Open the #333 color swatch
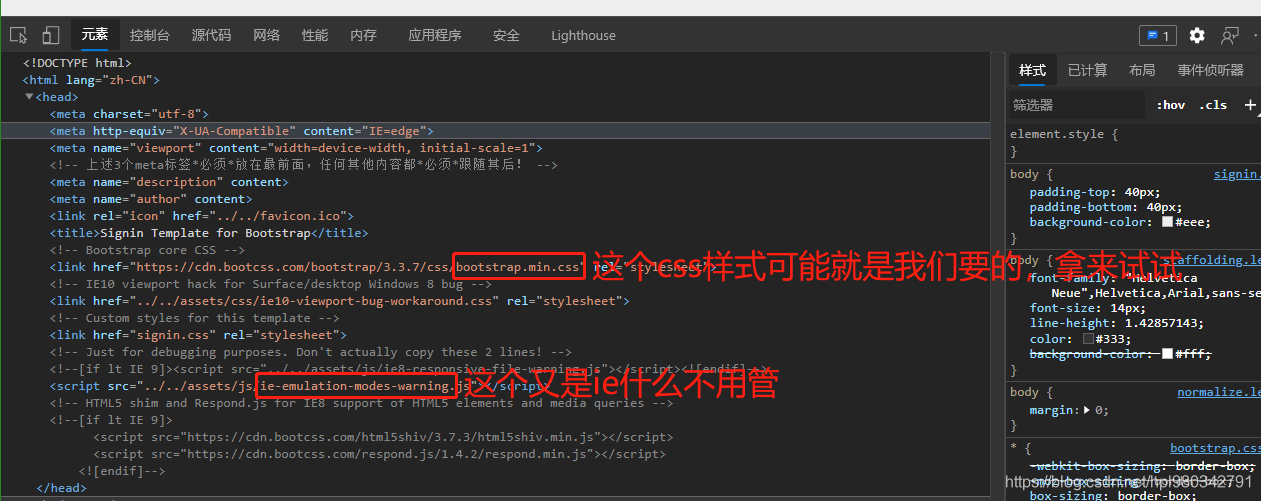The width and height of the screenshot is (1261, 501). [x=1089, y=339]
